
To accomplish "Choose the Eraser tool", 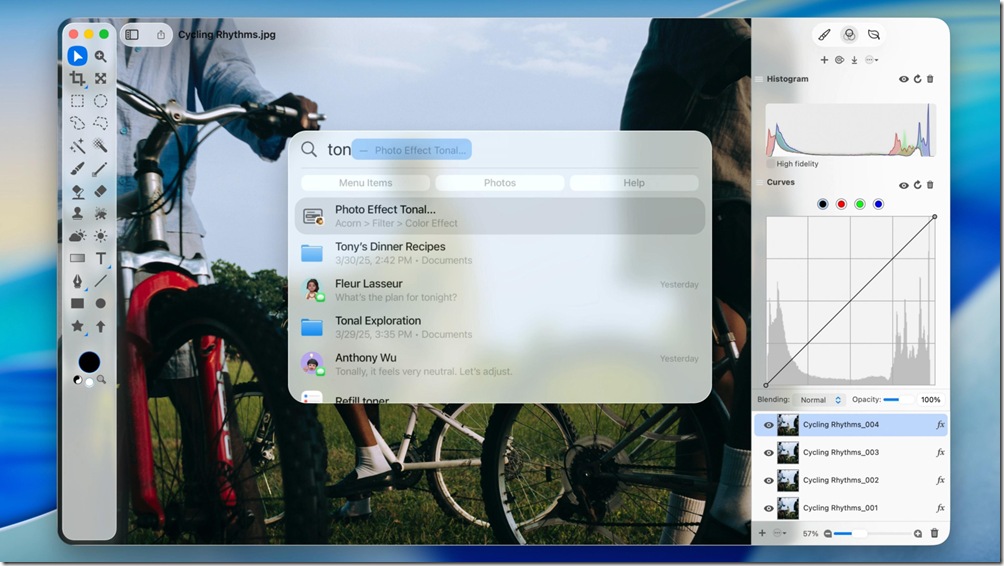I will pyautogui.click(x=101, y=191).
